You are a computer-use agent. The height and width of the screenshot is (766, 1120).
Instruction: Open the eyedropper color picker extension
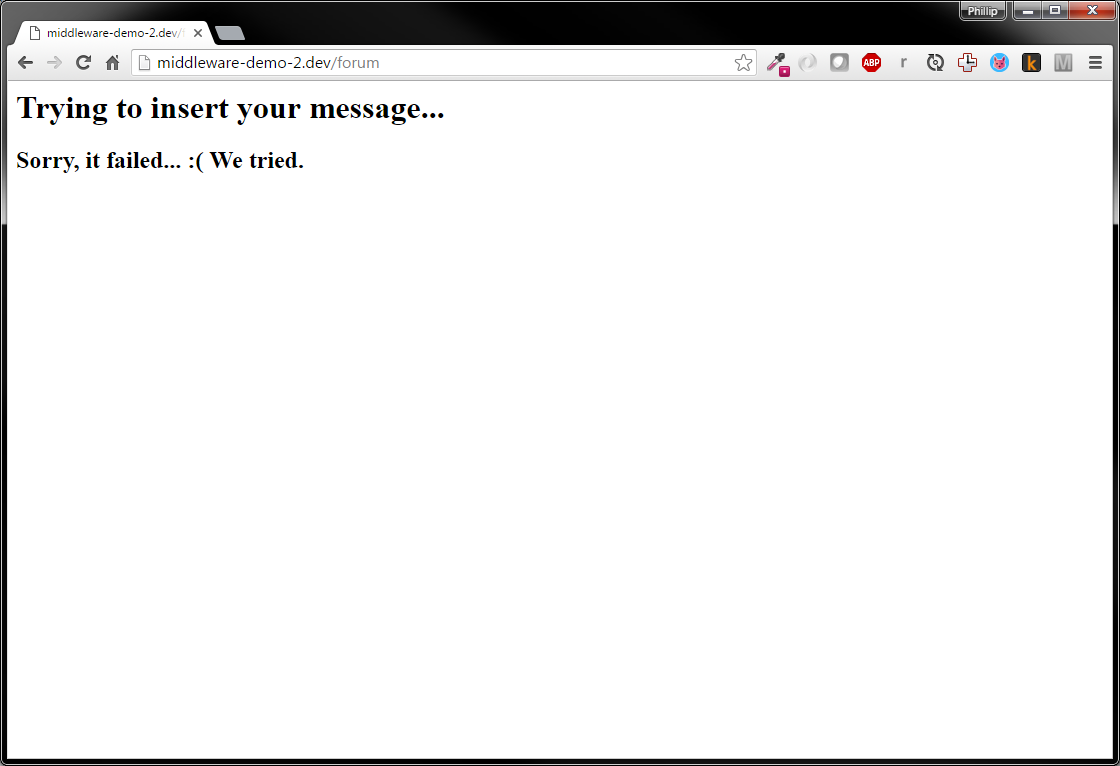click(x=777, y=64)
